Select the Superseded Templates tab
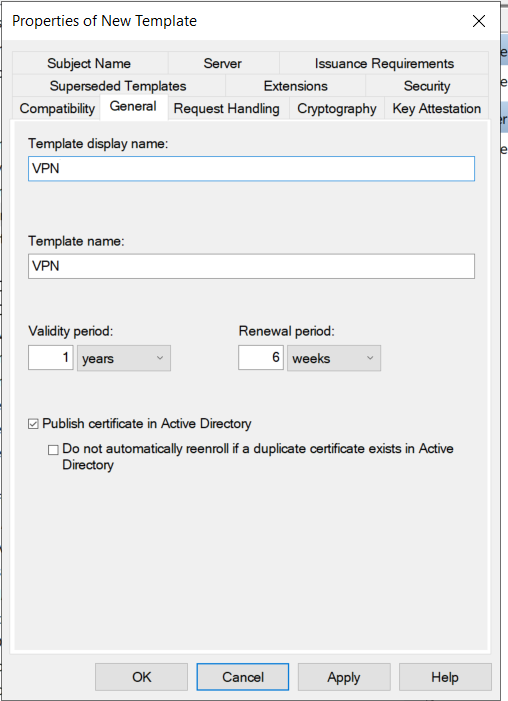Image resolution: width=508 pixels, height=701 pixels. coord(119,85)
